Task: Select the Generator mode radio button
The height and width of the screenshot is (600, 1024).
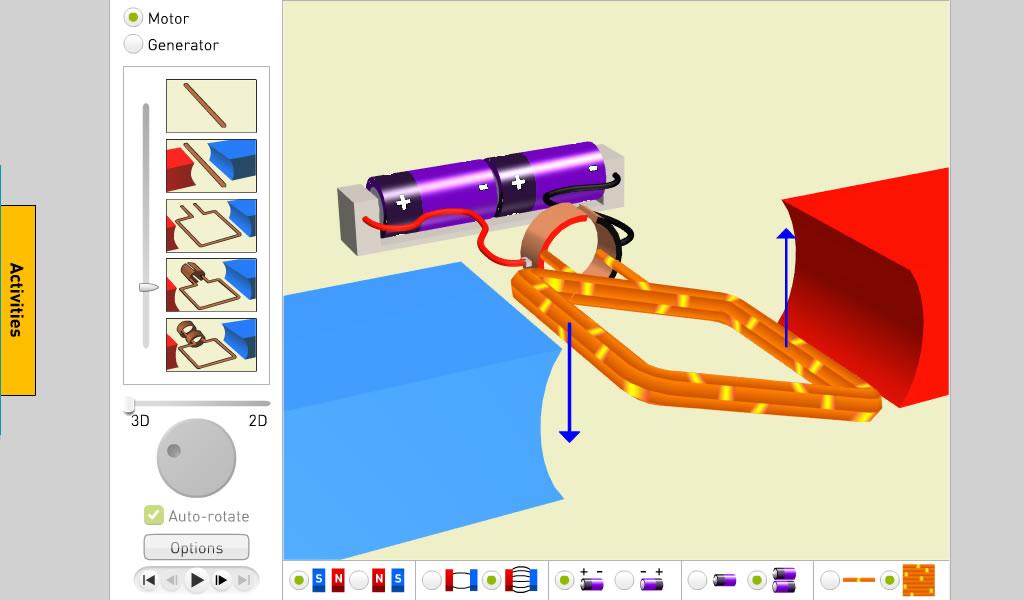Action: pyautogui.click(x=133, y=44)
